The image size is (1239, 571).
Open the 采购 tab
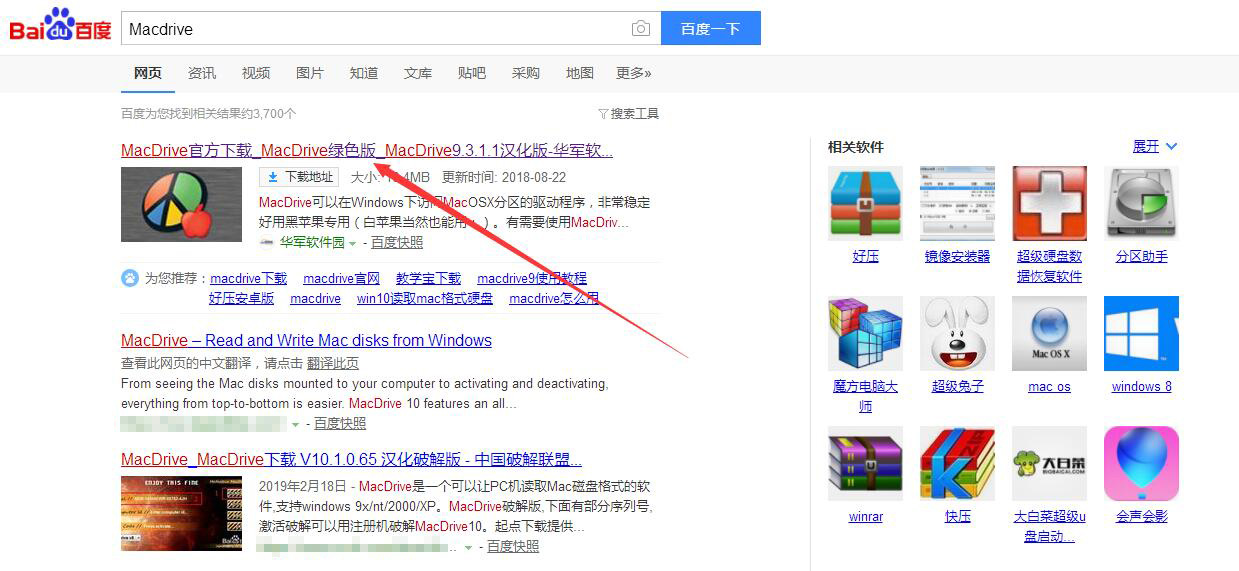pyautogui.click(x=526, y=73)
